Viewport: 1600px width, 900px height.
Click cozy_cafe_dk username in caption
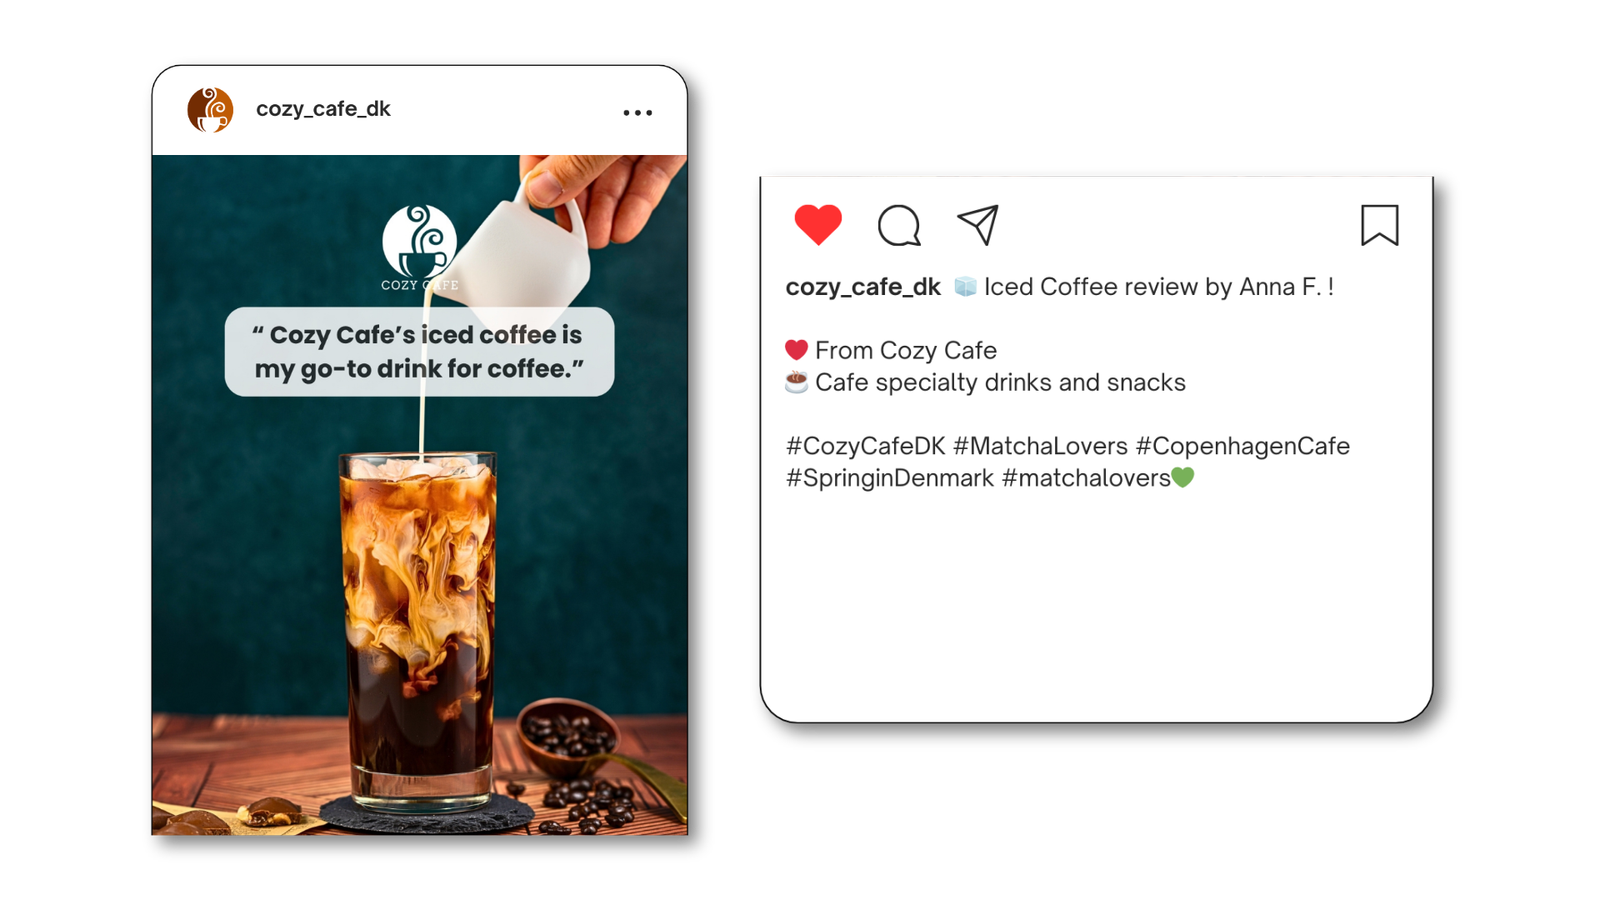pyautogui.click(x=863, y=287)
